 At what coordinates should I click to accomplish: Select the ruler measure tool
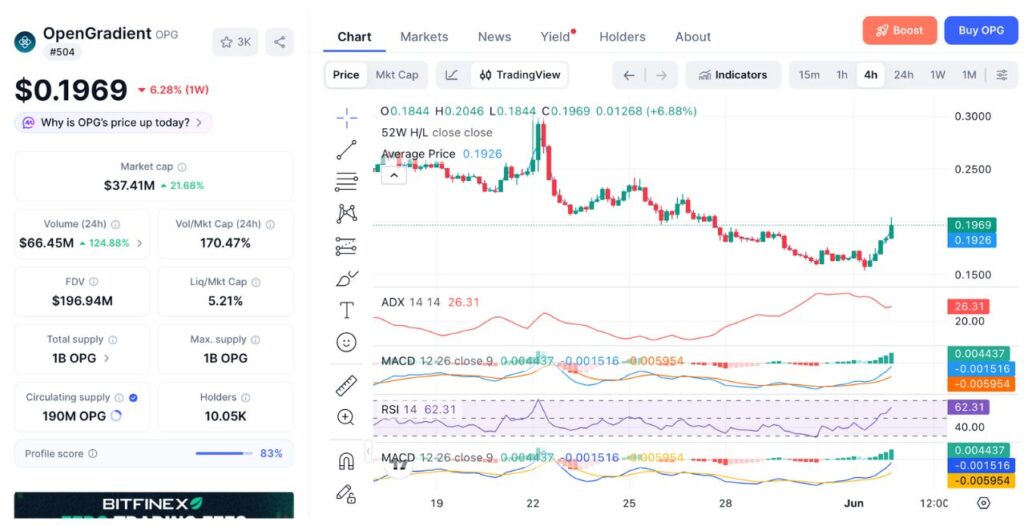click(346, 386)
